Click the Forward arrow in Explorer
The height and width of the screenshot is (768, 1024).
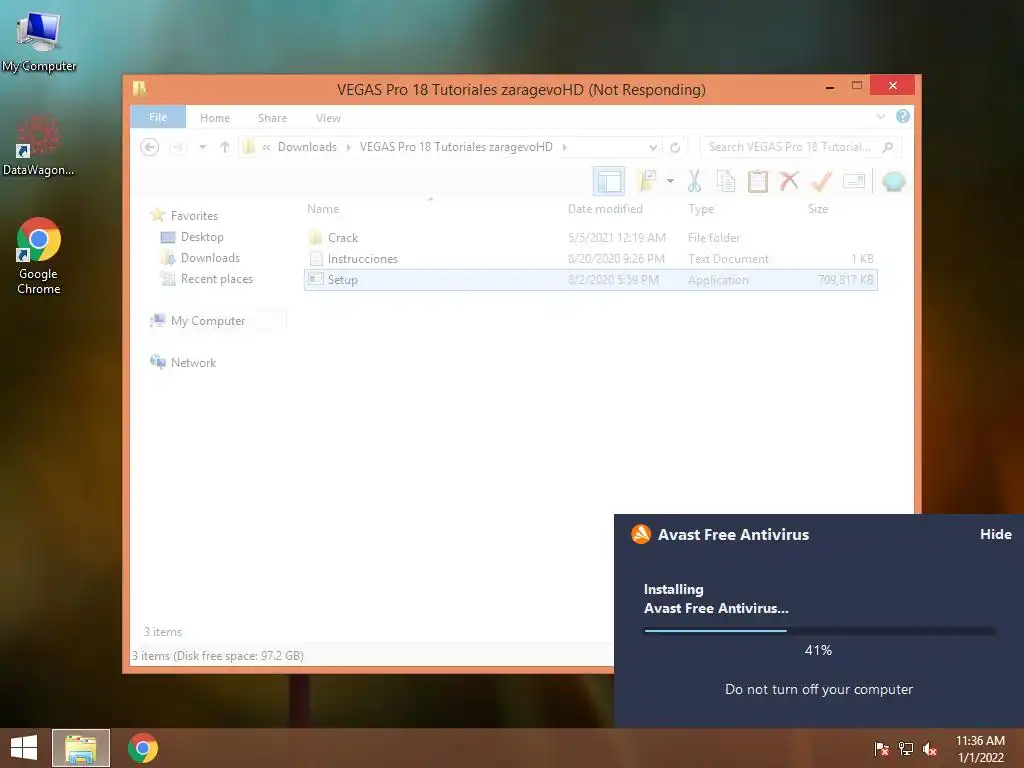[177, 147]
